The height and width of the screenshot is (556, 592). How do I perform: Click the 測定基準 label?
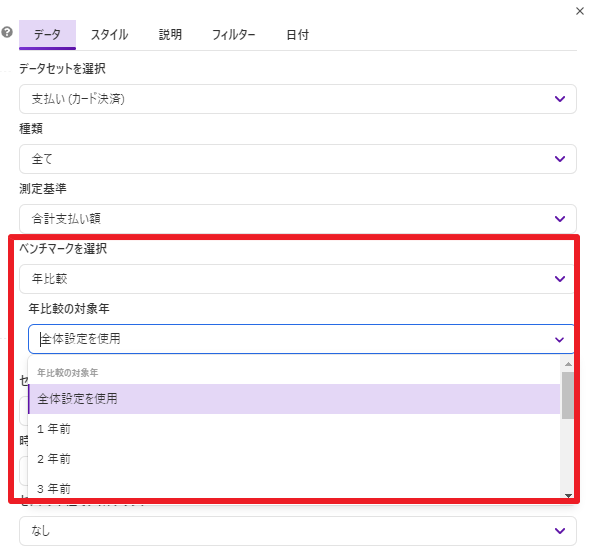pos(43,189)
